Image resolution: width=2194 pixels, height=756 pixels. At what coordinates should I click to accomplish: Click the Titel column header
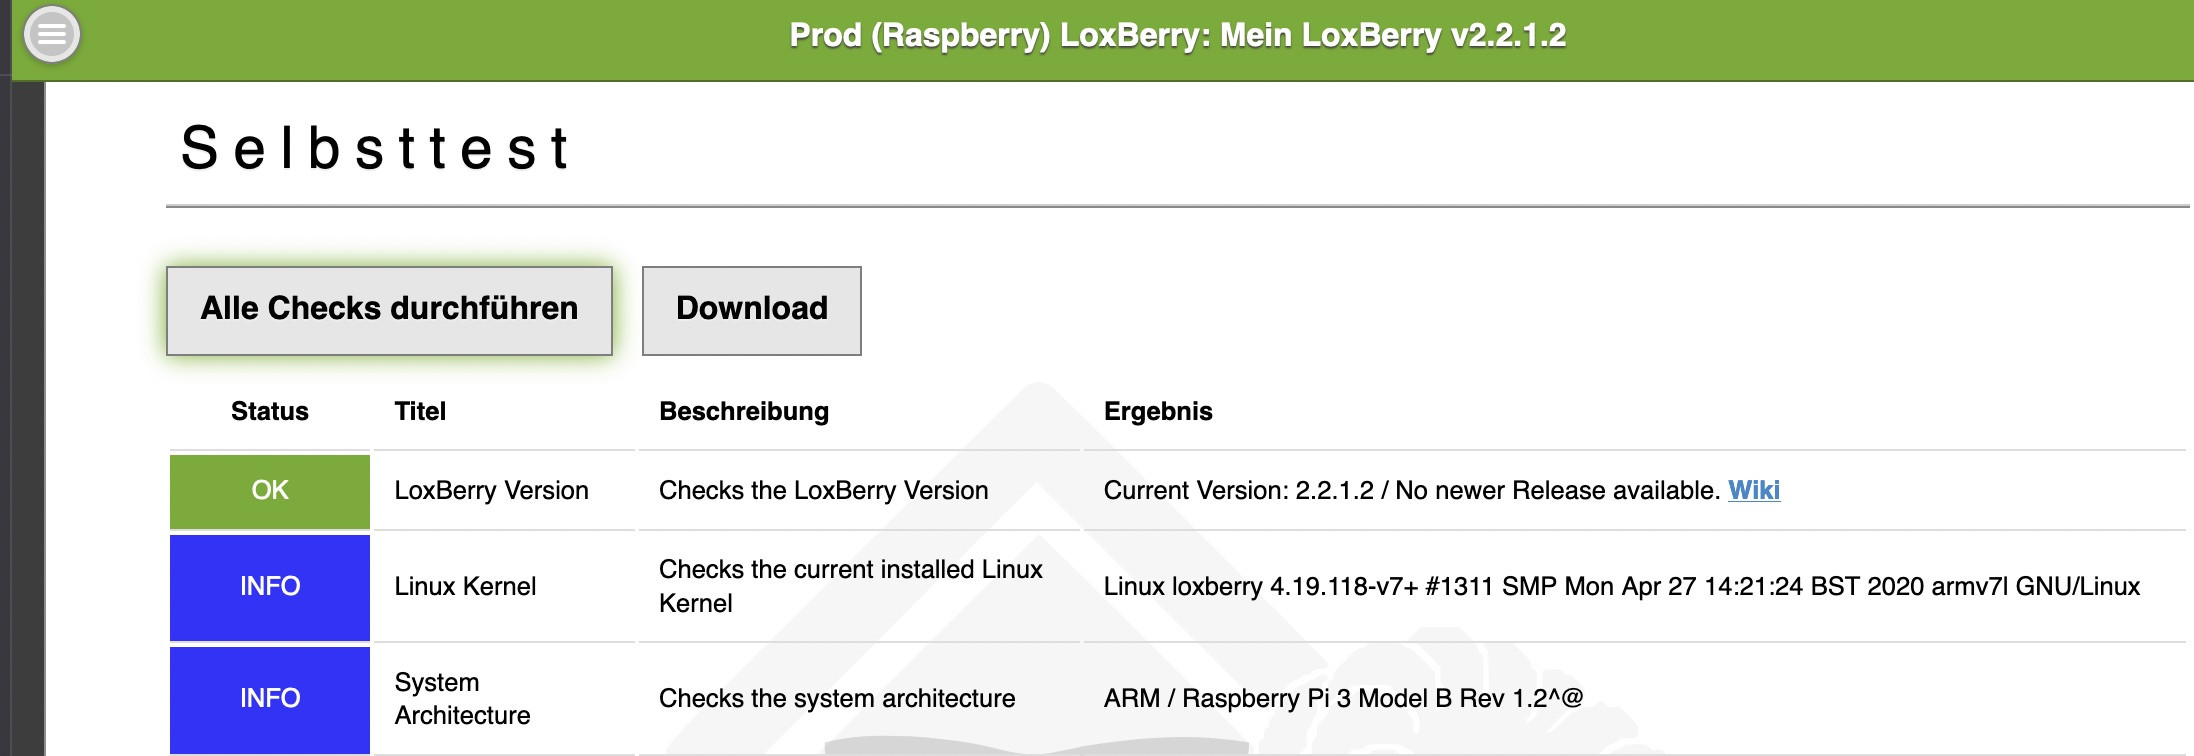point(420,411)
